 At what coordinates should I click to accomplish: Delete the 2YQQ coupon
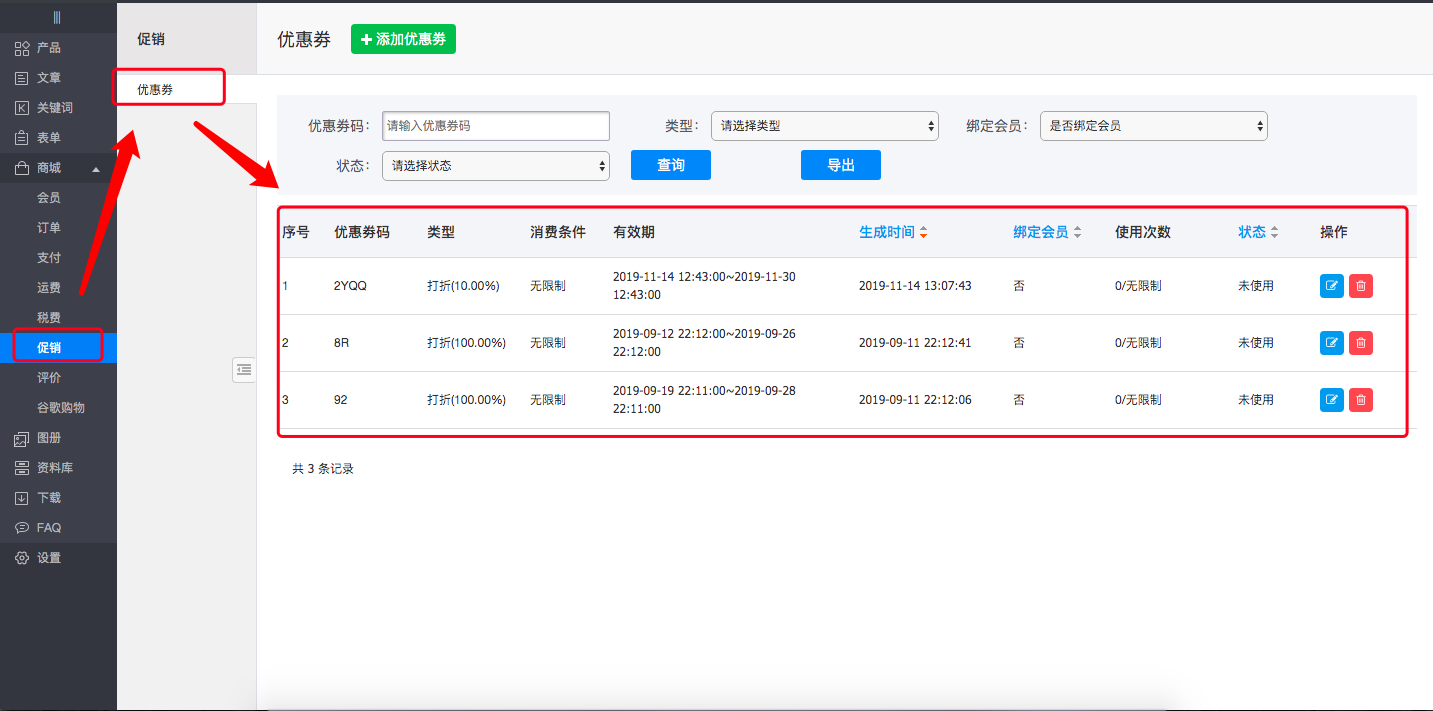[x=1360, y=286]
